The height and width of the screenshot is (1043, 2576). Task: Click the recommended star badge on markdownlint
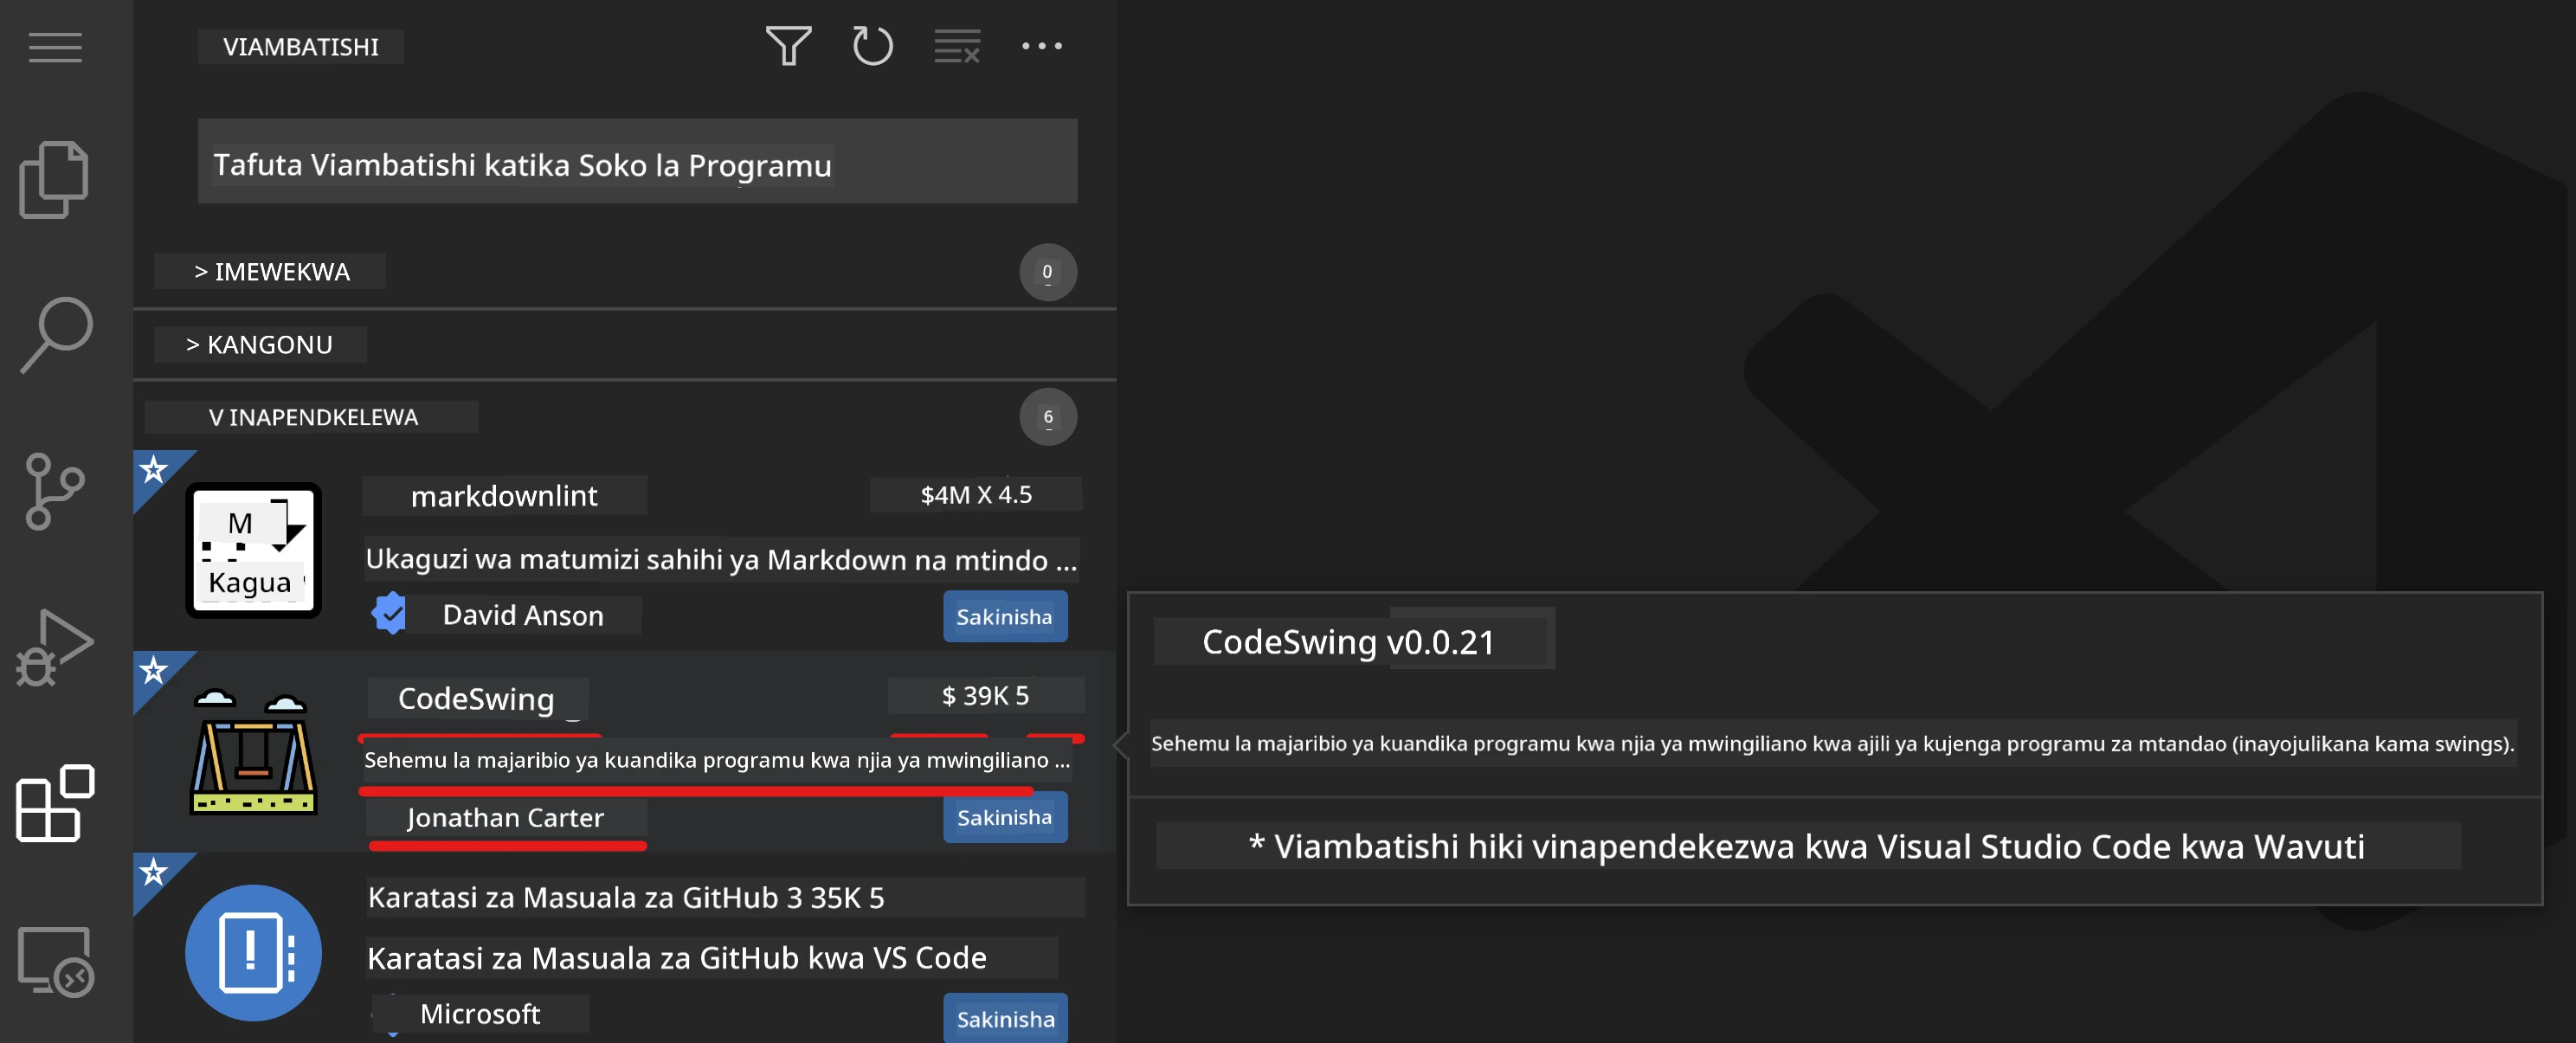153,468
